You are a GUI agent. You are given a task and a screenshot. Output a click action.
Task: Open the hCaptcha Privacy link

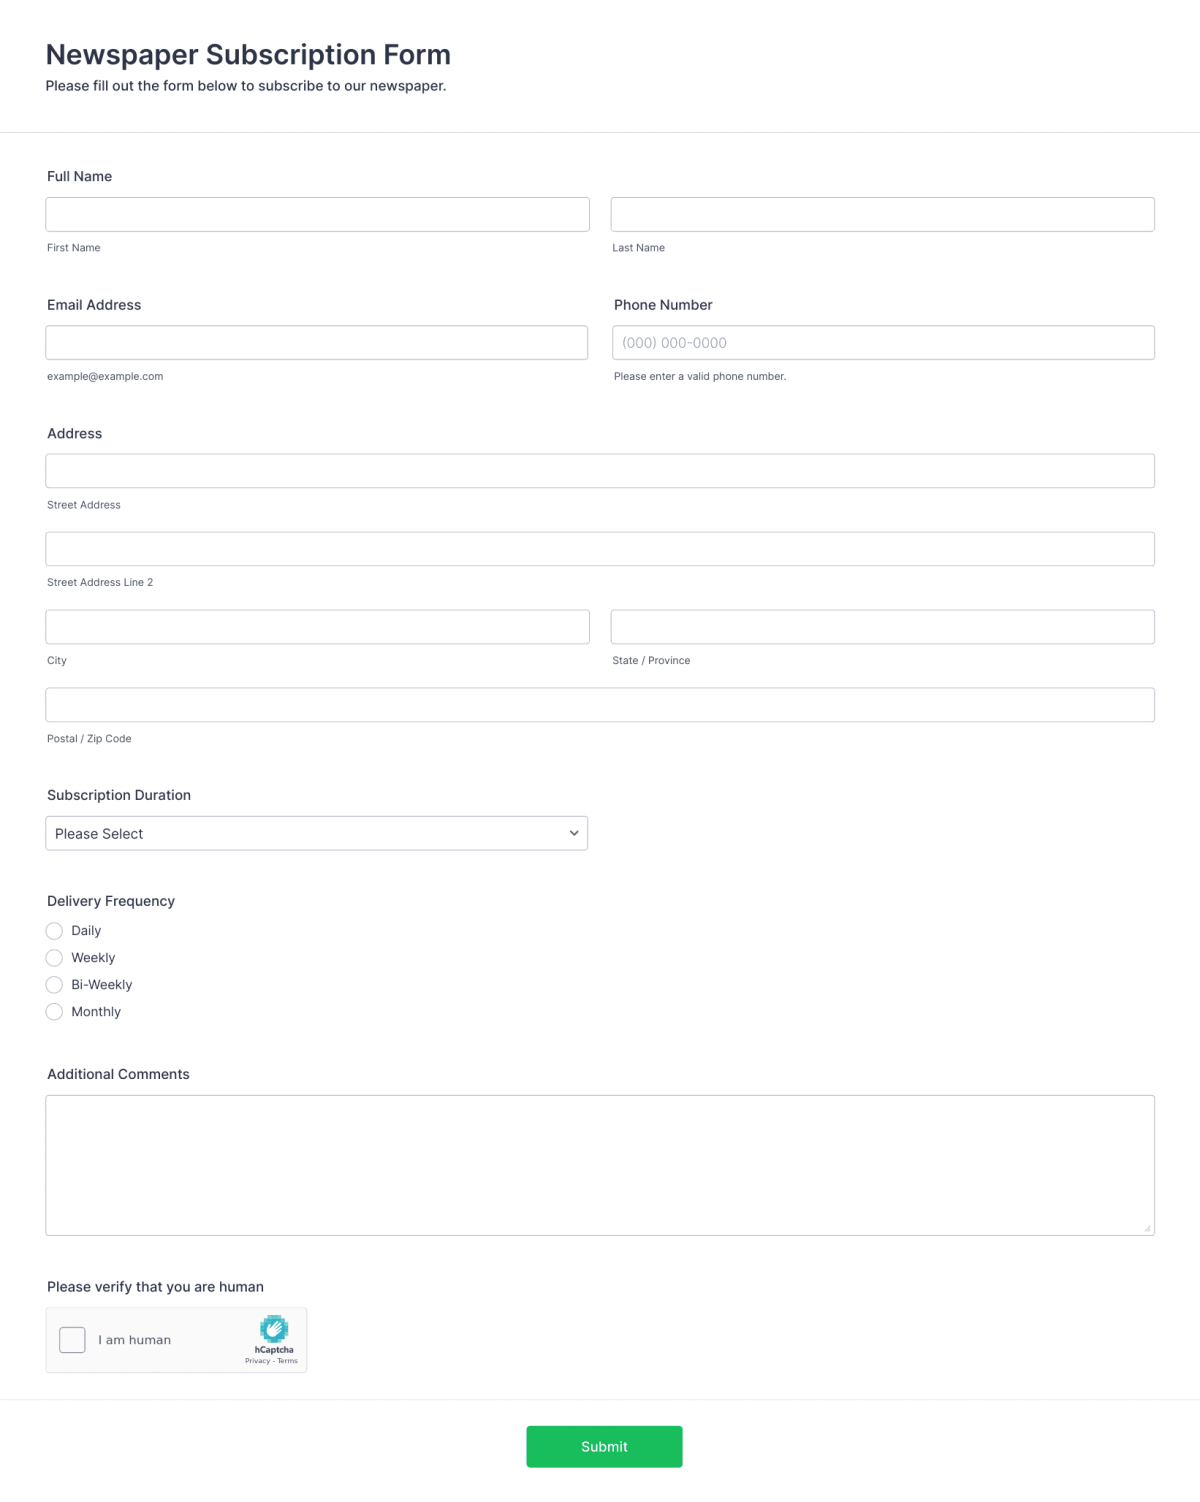257,1360
